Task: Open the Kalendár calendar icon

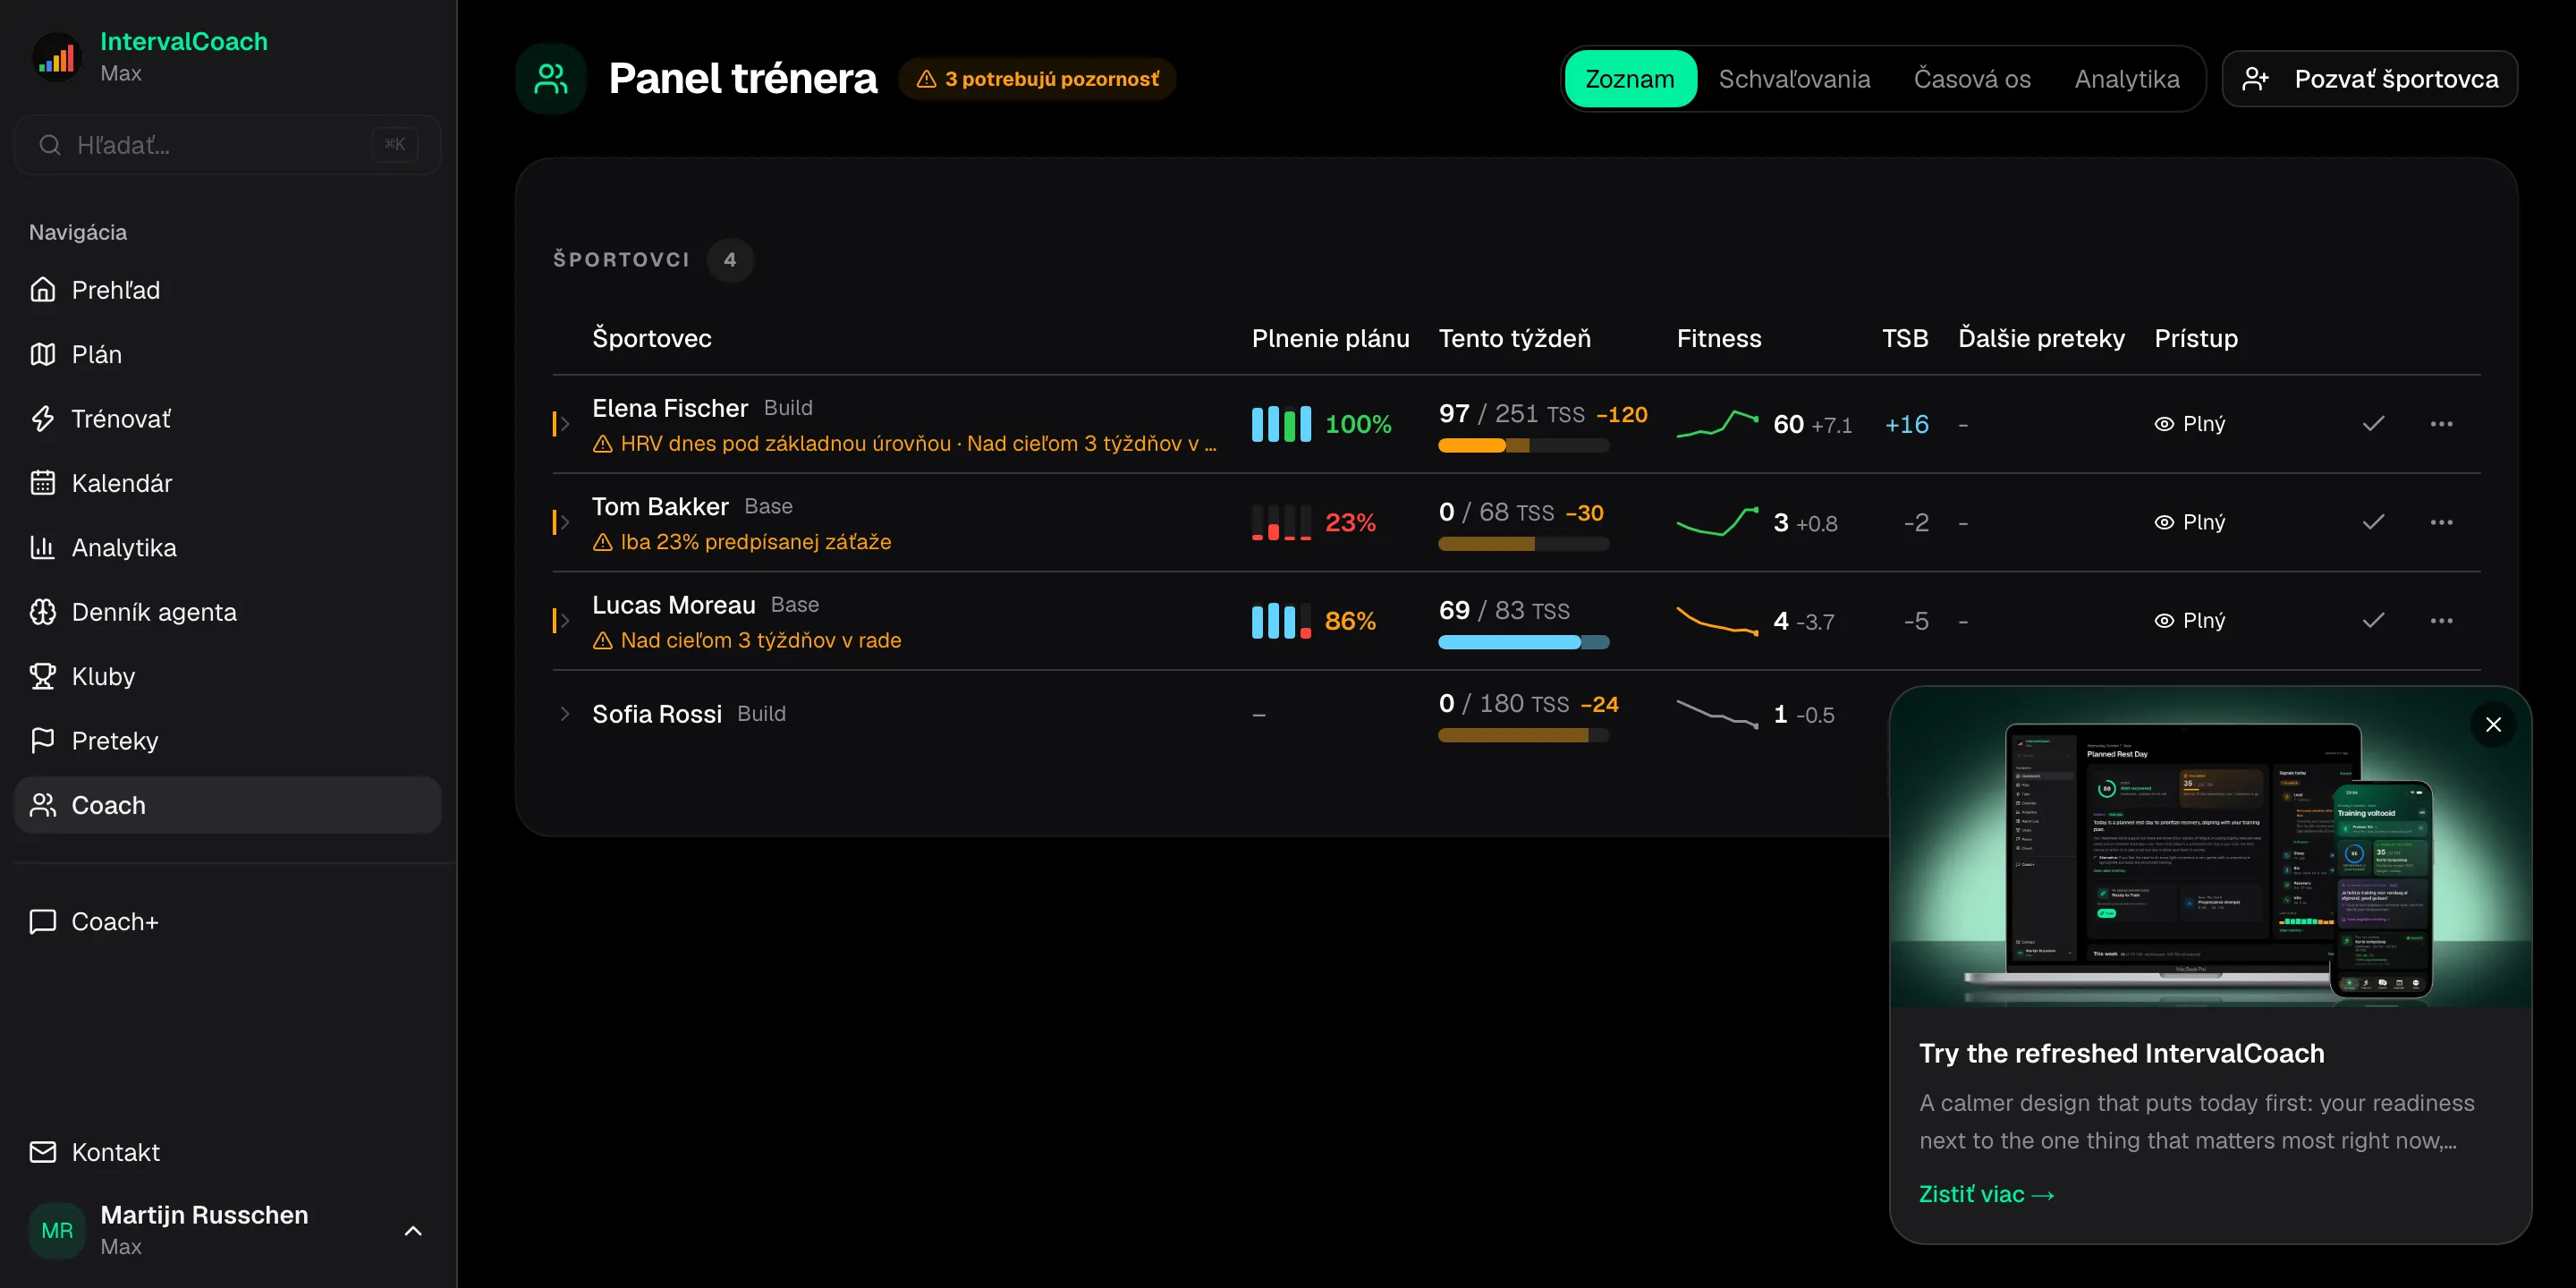Action: coord(42,483)
